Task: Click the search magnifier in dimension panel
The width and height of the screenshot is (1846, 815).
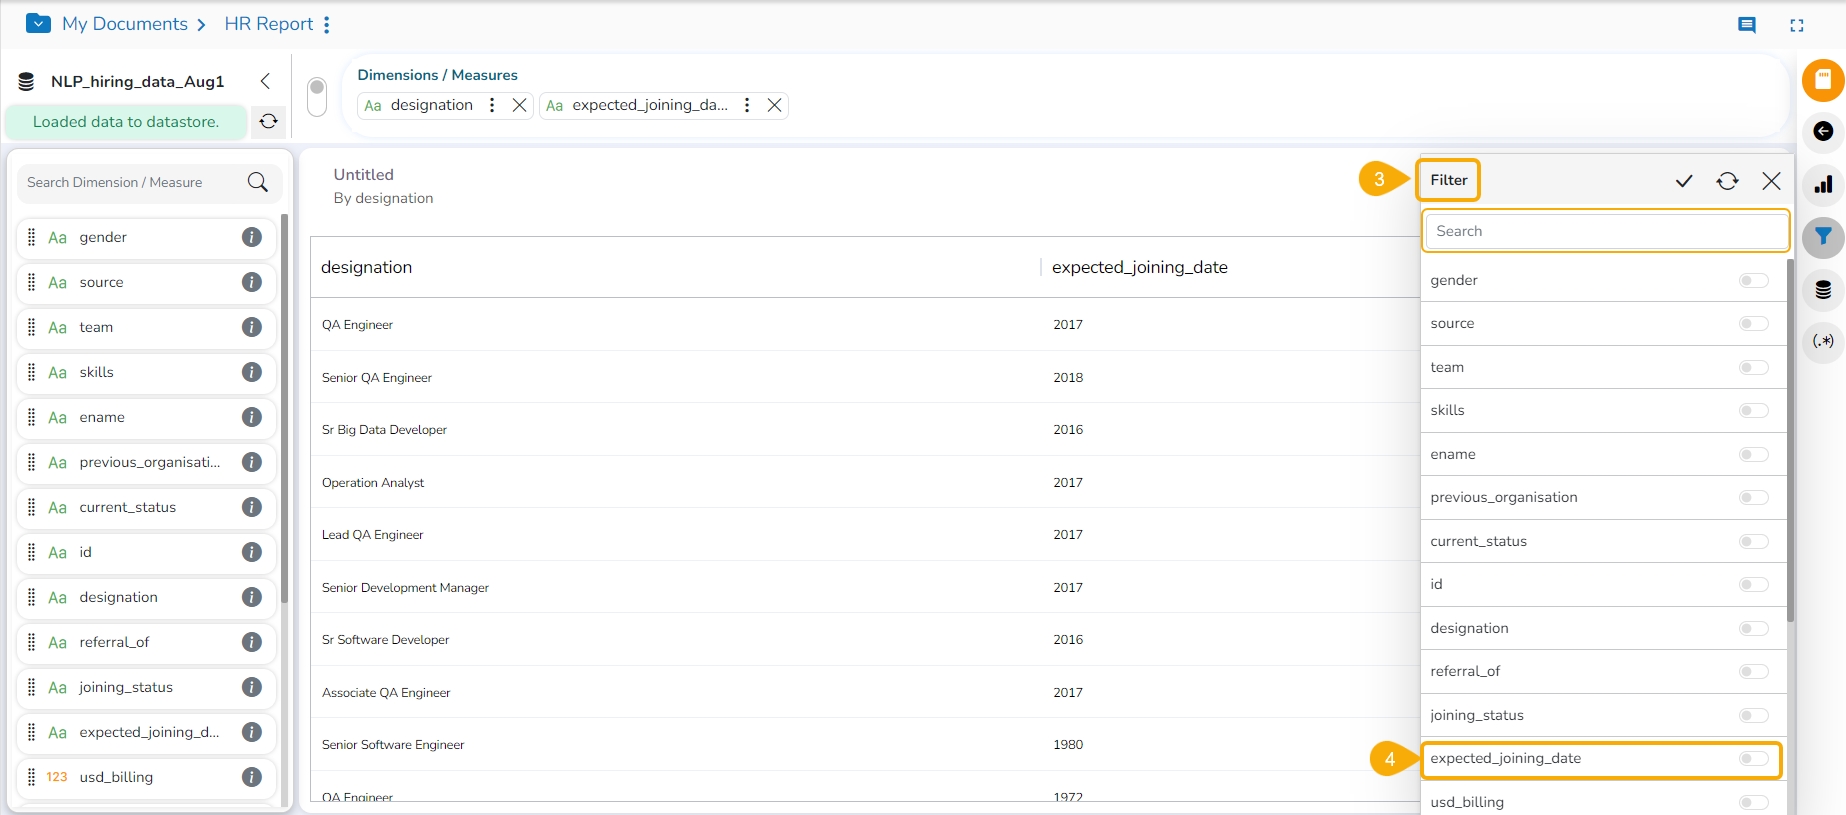Action: (257, 182)
